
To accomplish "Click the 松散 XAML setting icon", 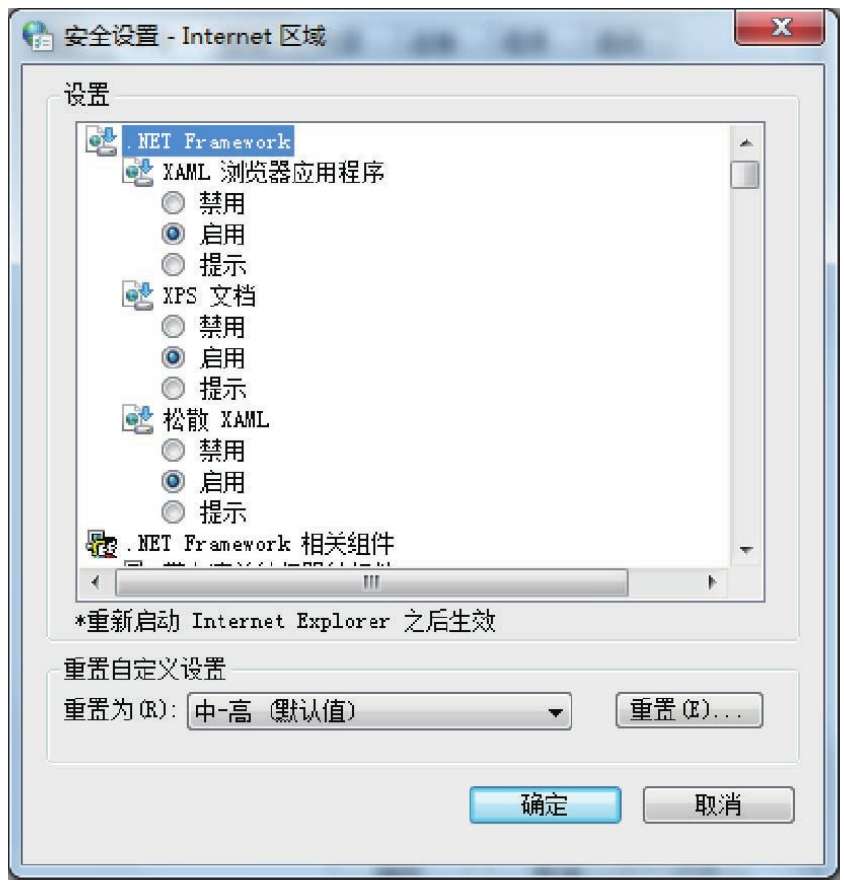I will (138, 420).
